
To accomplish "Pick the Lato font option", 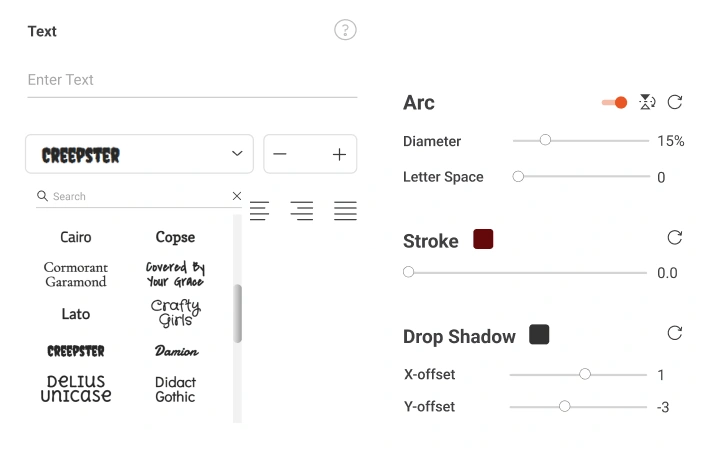I will pos(76,314).
